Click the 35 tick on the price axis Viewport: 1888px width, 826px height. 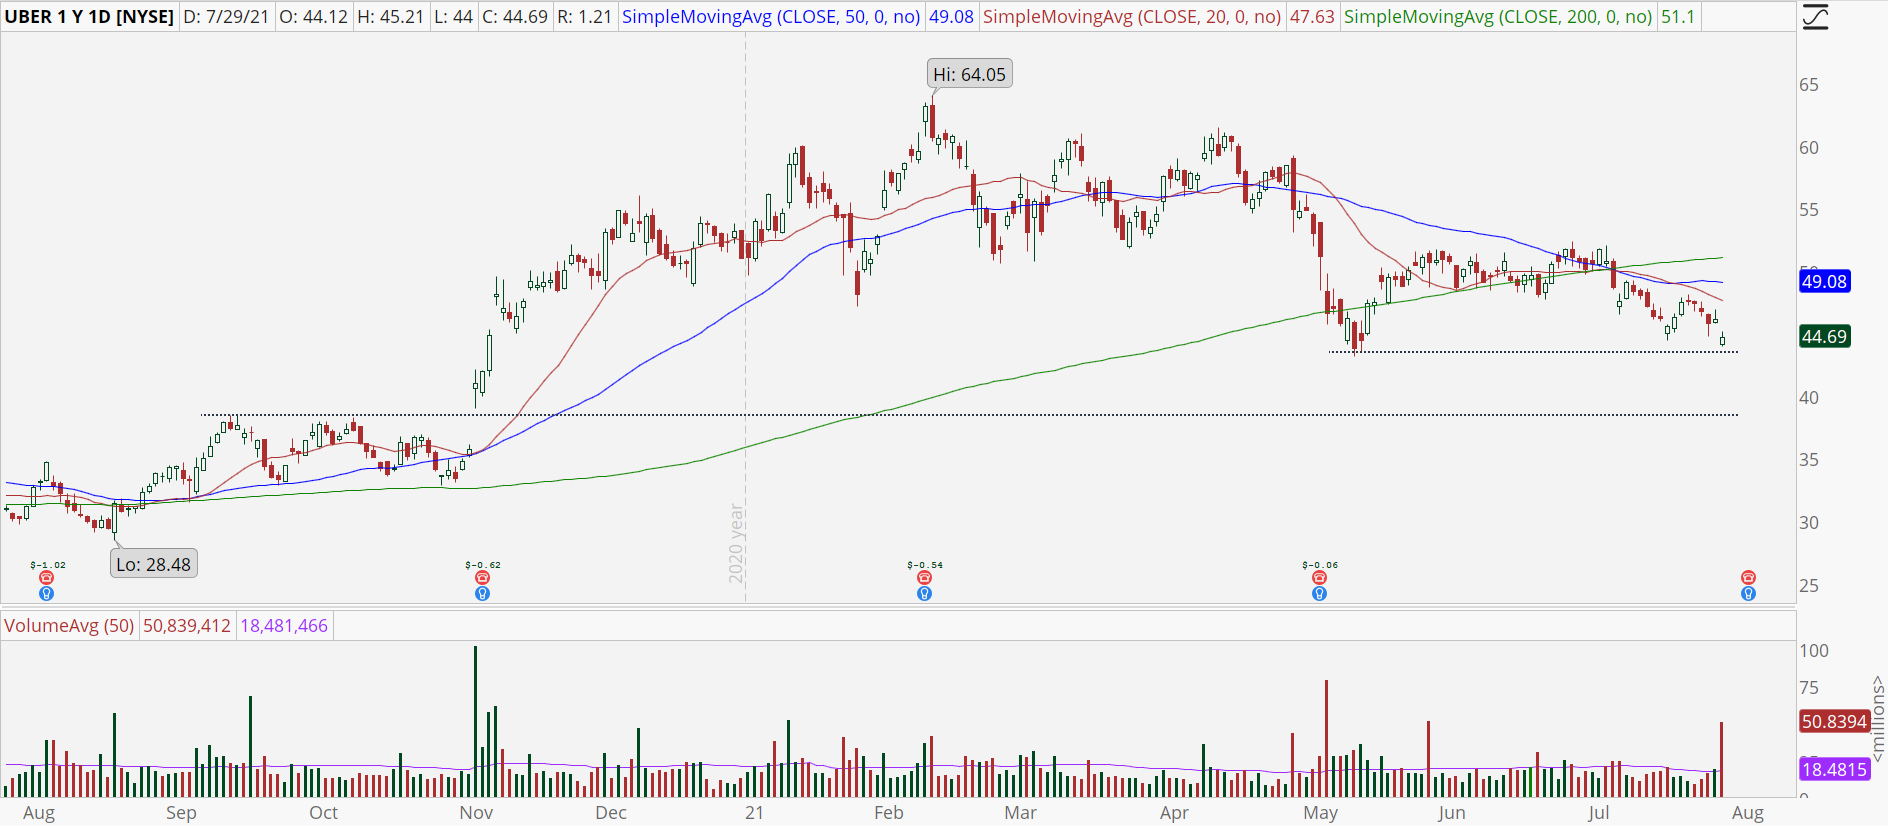[x=1809, y=460]
